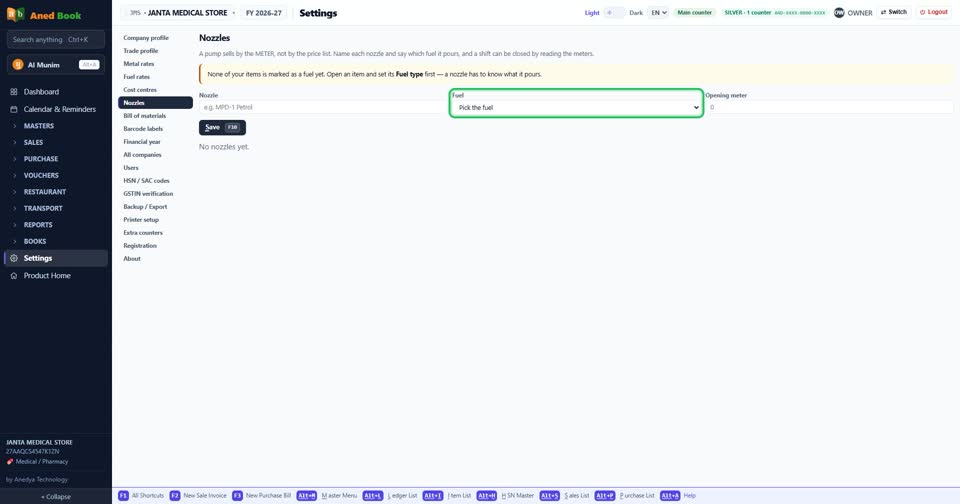Click the Switch user button
Viewport: 960px width, 504px height.
(x=894, y=12)
